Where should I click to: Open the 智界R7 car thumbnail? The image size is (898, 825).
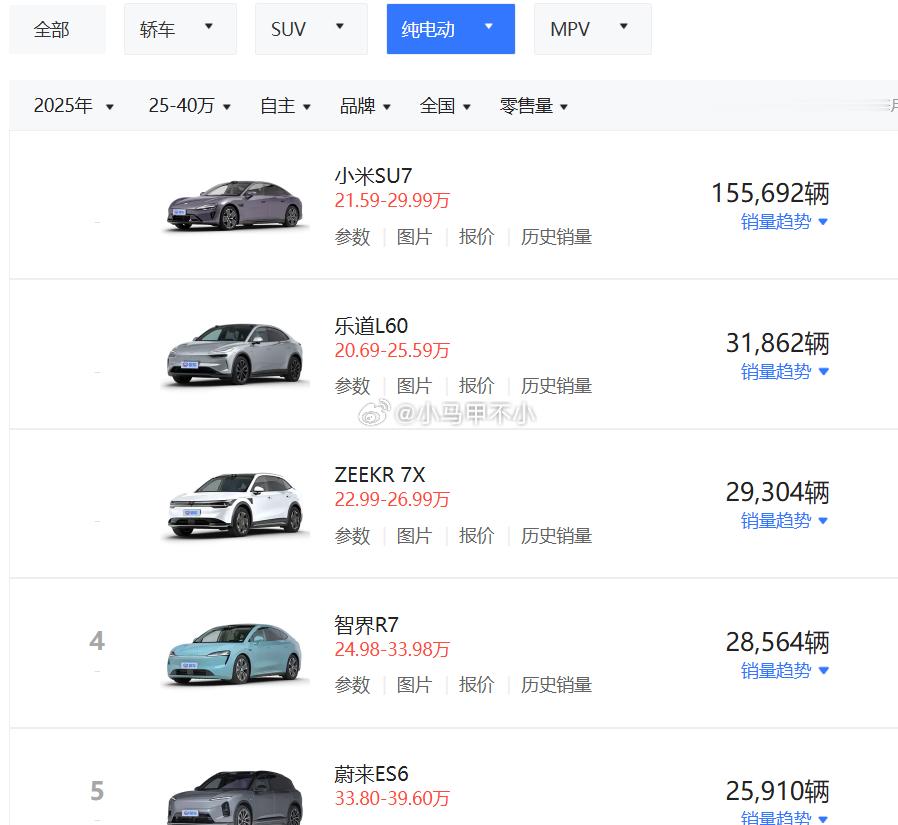point(235,654)
